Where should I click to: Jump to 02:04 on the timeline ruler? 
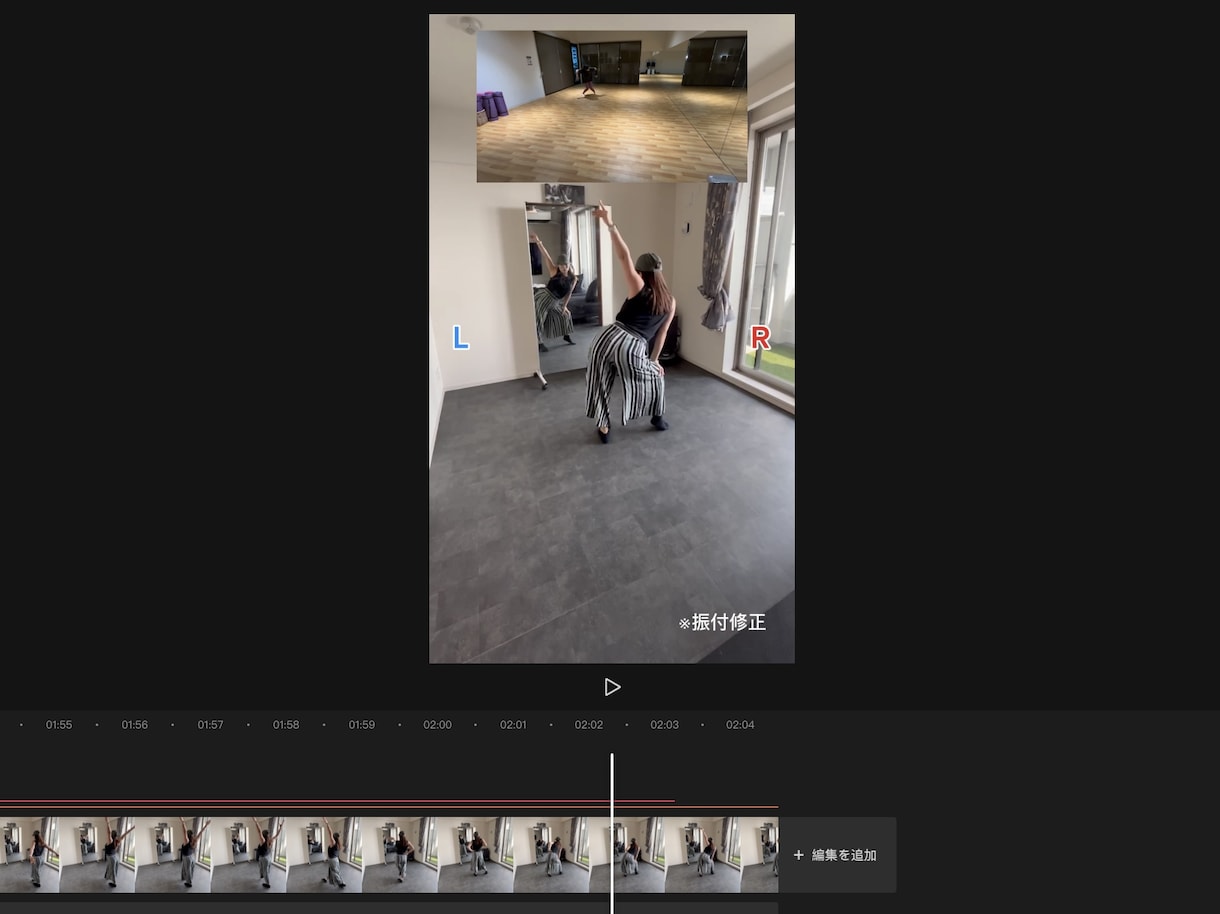tap(740, 725)
